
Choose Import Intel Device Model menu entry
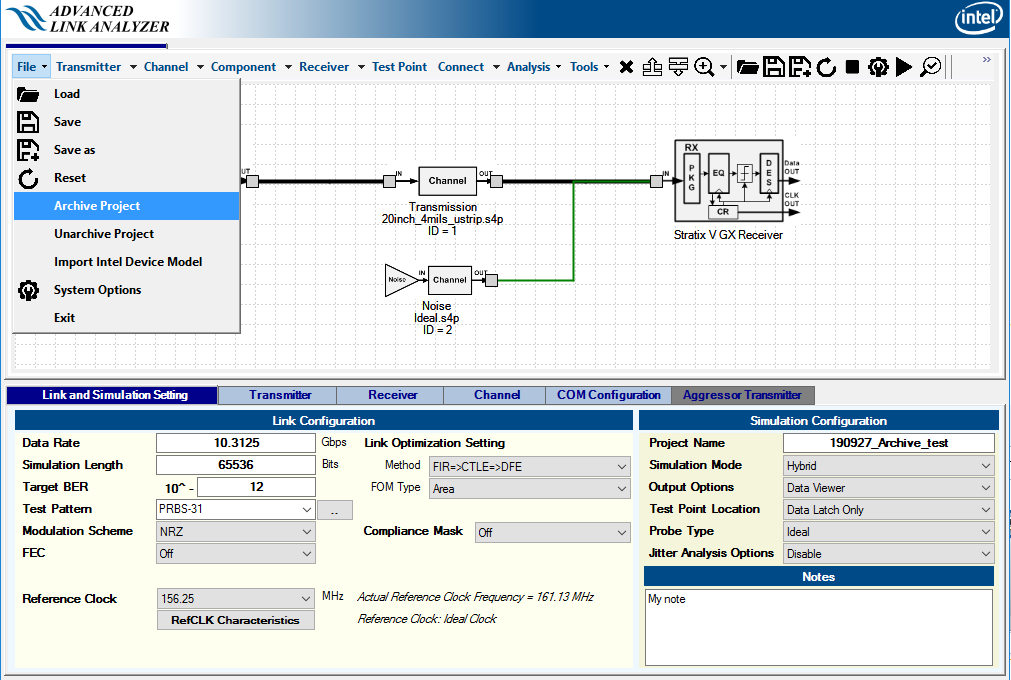[128, 262]
